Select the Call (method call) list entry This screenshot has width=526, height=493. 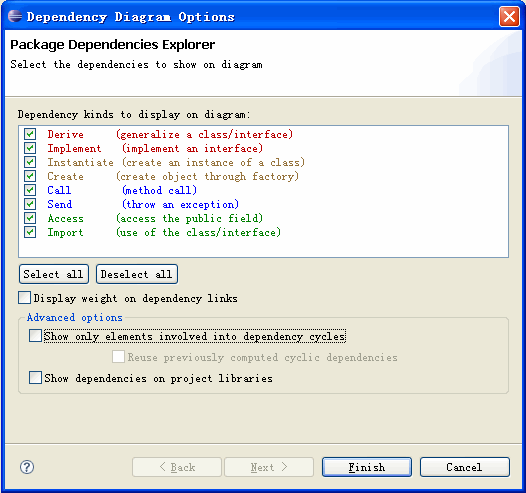[x=122, y=190]
